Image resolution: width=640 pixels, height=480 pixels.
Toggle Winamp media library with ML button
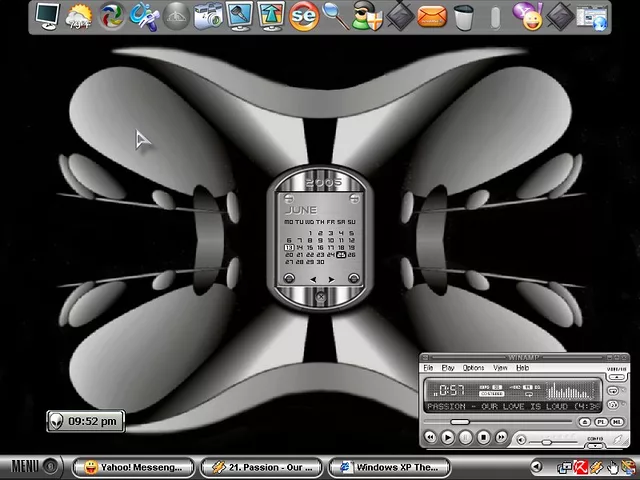(x=617, y=423)
